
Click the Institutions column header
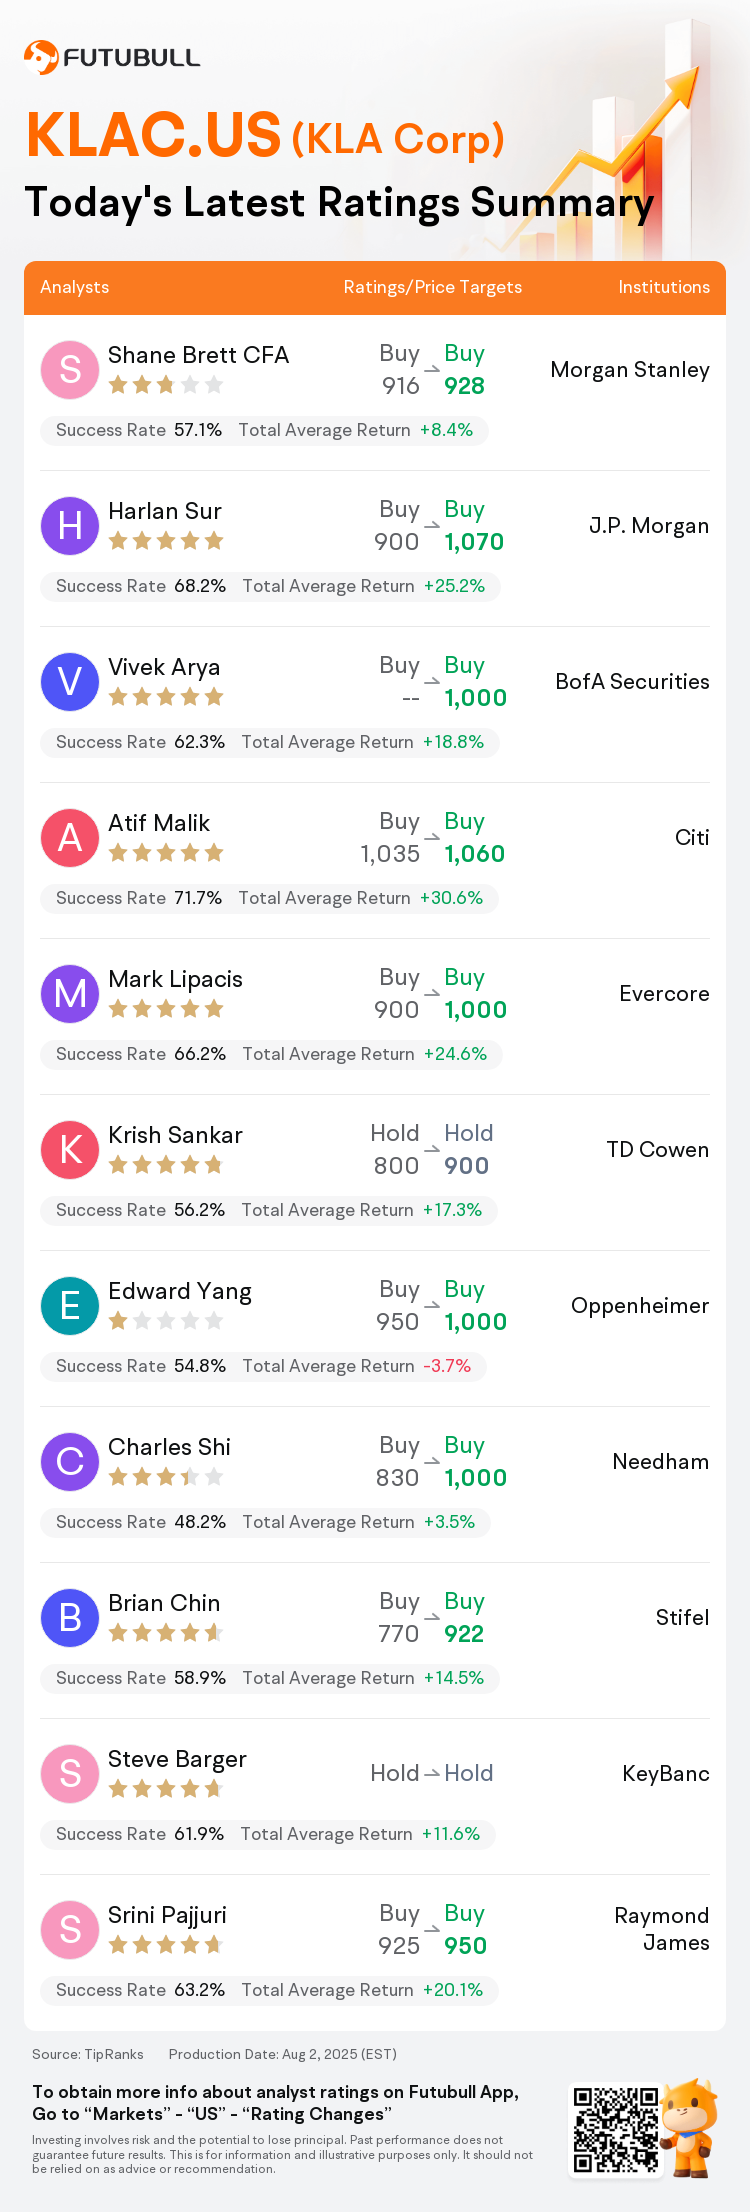coord(664,287)
